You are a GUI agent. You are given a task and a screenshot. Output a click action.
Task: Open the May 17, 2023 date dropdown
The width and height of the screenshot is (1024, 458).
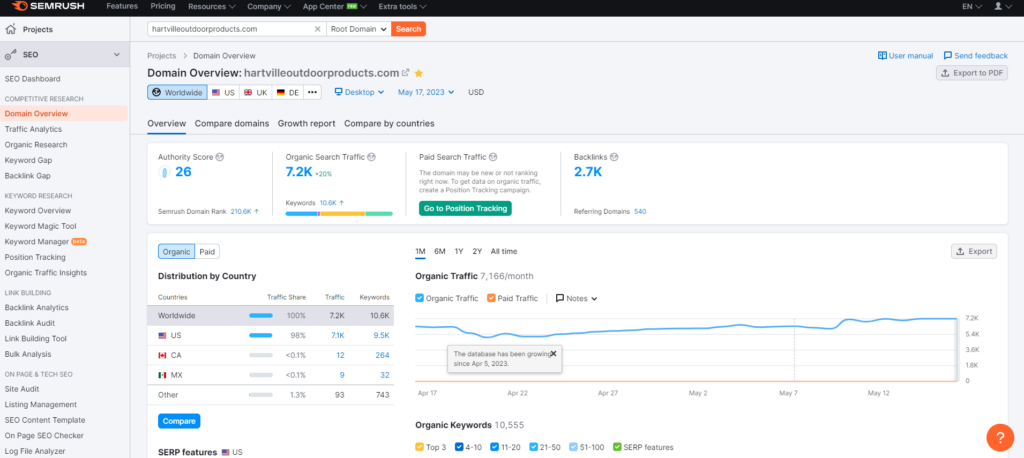point(426,92)
